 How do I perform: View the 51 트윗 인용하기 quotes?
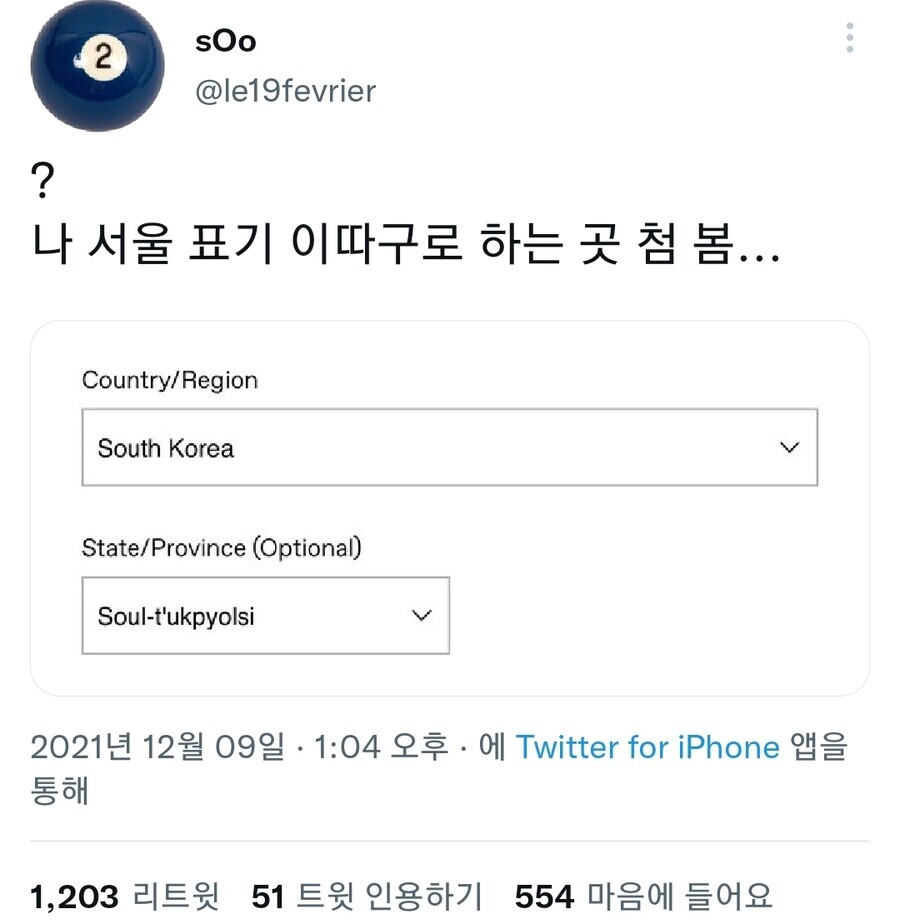pos(367,896)
